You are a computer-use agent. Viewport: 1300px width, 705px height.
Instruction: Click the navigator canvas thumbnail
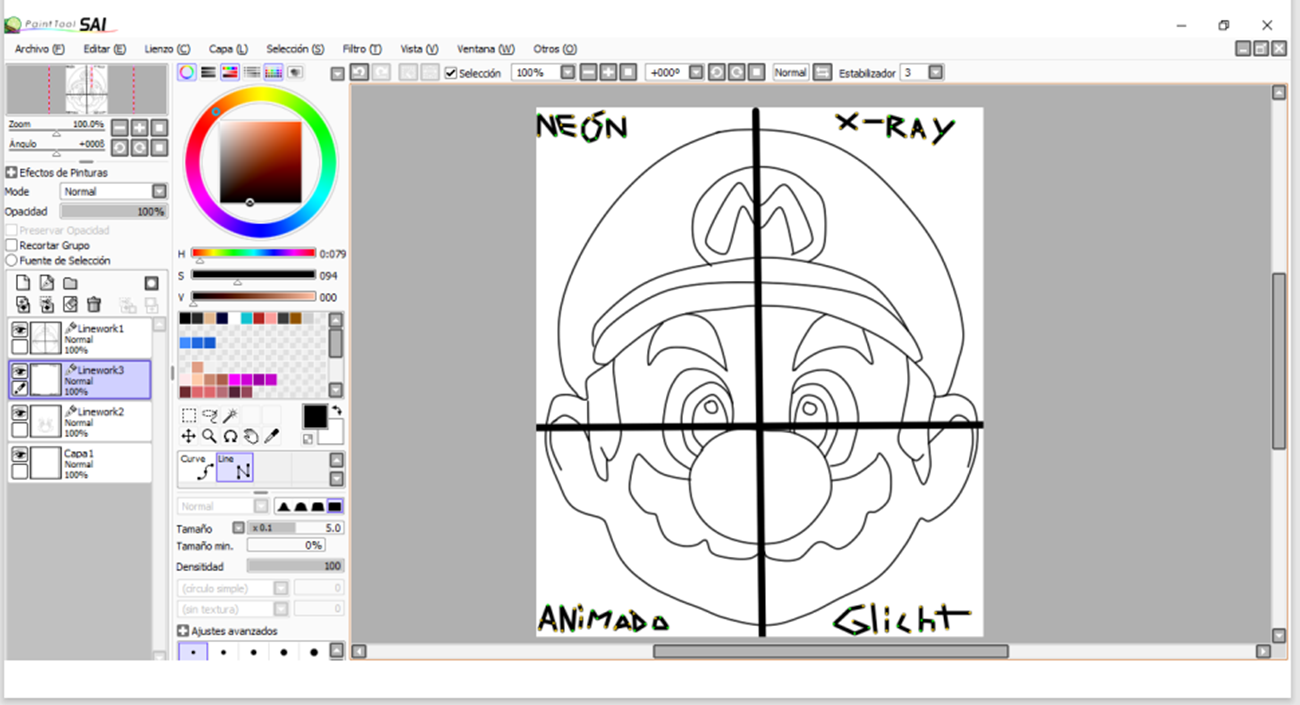click(87, 90)
